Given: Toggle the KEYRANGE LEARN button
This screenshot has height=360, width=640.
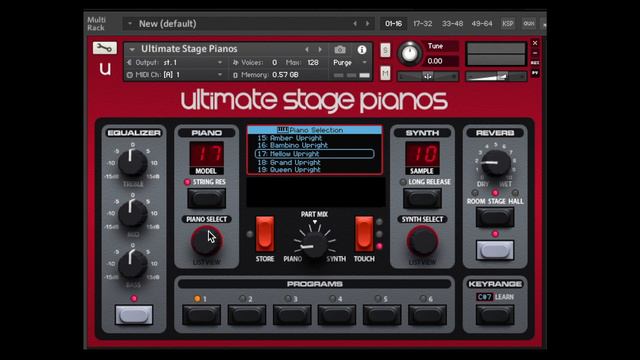Looking at the screenshot, I should pyautogui.click(x=495, y=315).
